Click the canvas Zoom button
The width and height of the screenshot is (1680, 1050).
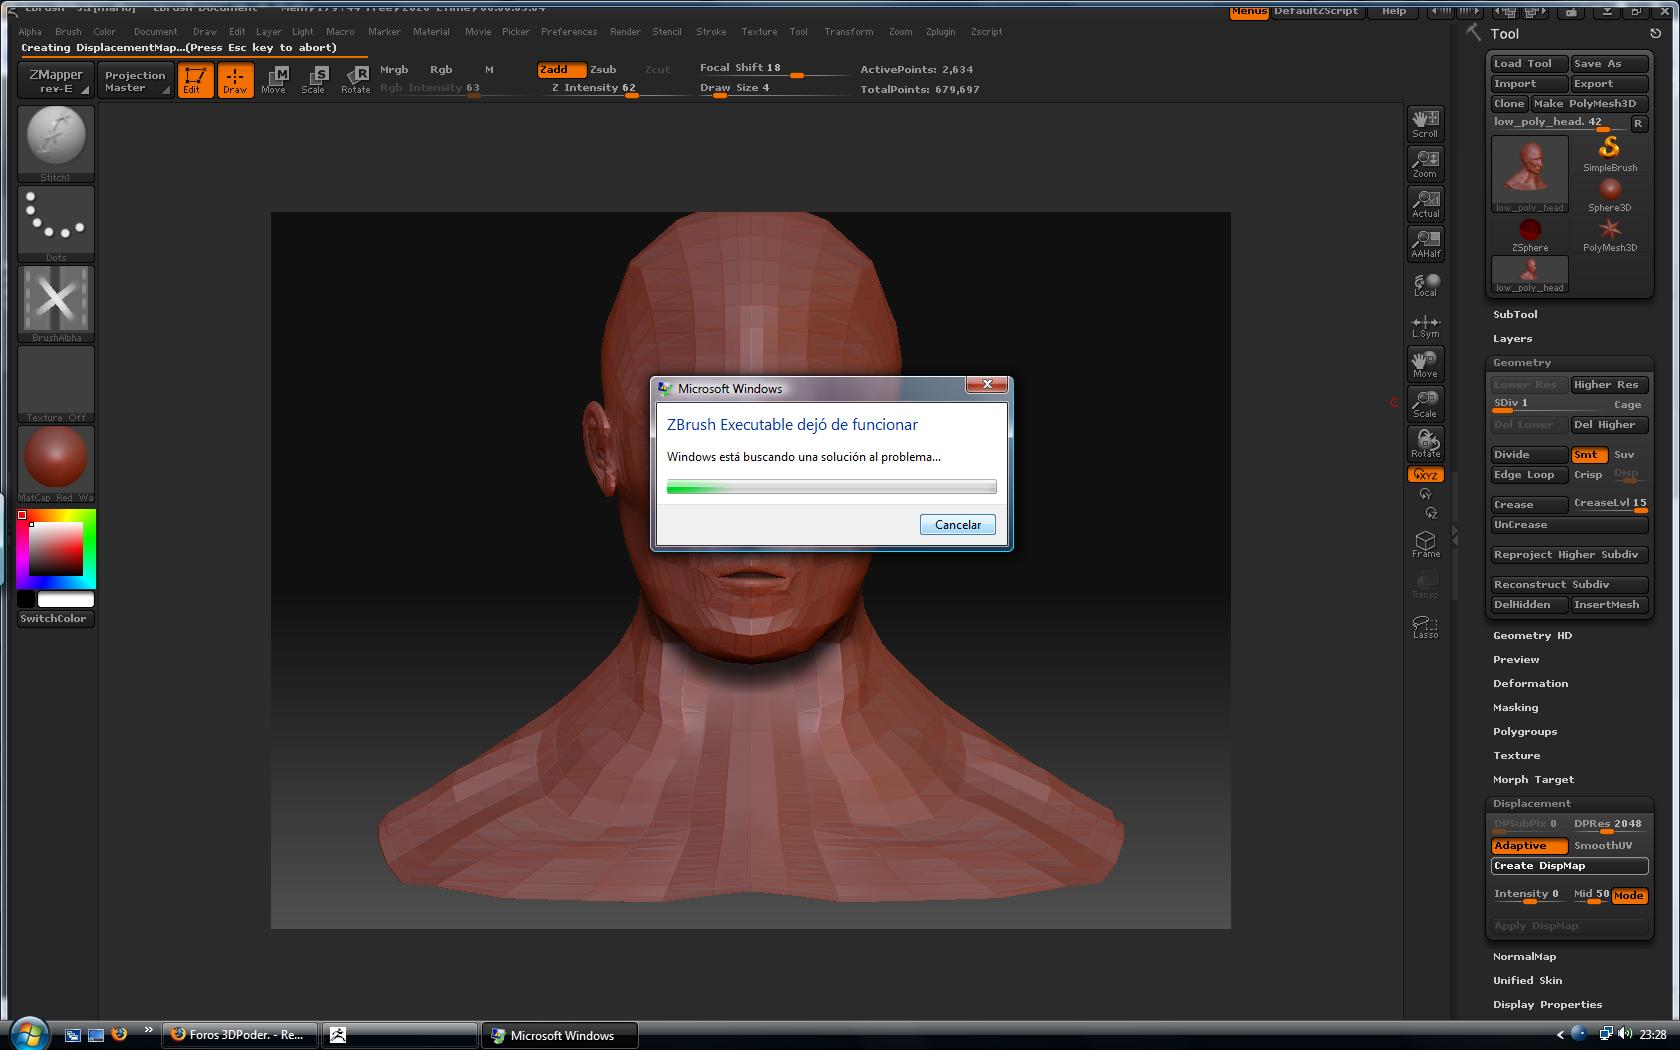(1425, 164)
